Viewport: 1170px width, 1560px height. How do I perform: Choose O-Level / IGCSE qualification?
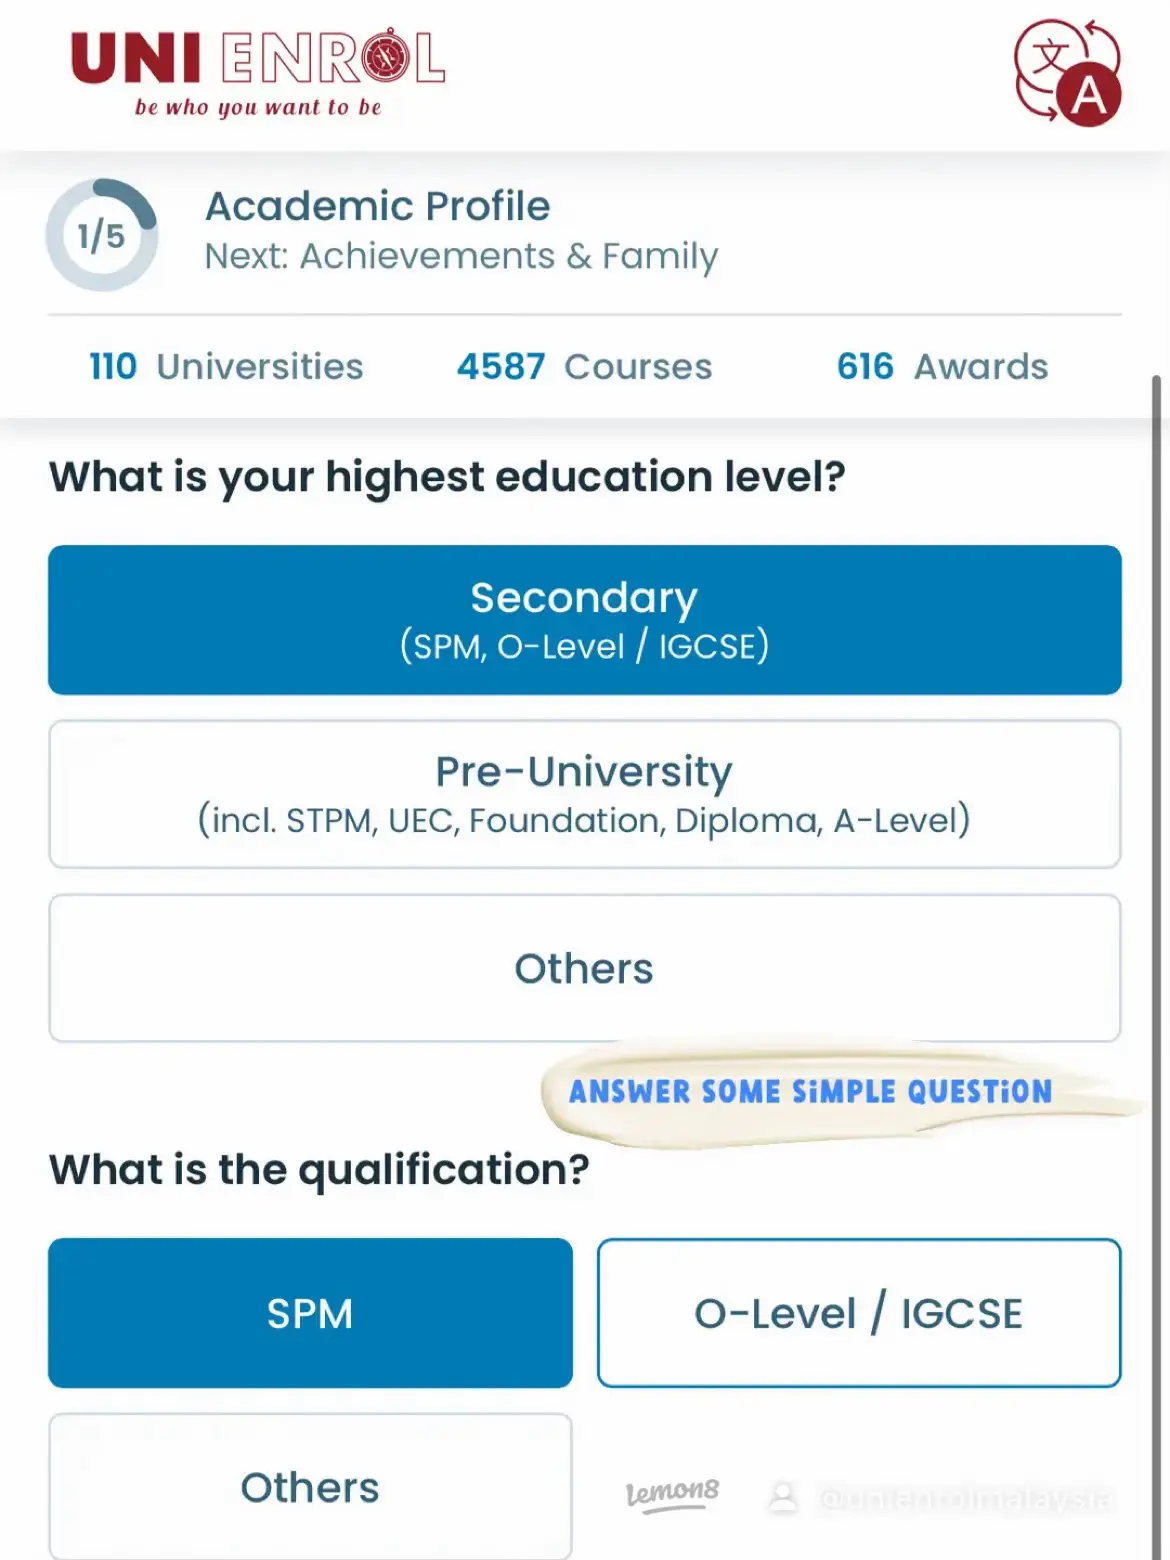(x=859, y=1313)
